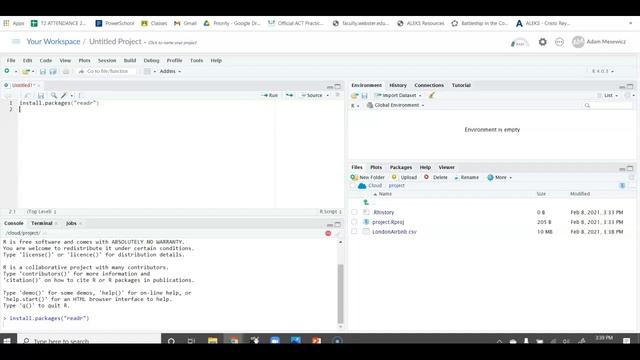Click the editor's save script disk icon
Screen dimensions: 640x360
41,96
